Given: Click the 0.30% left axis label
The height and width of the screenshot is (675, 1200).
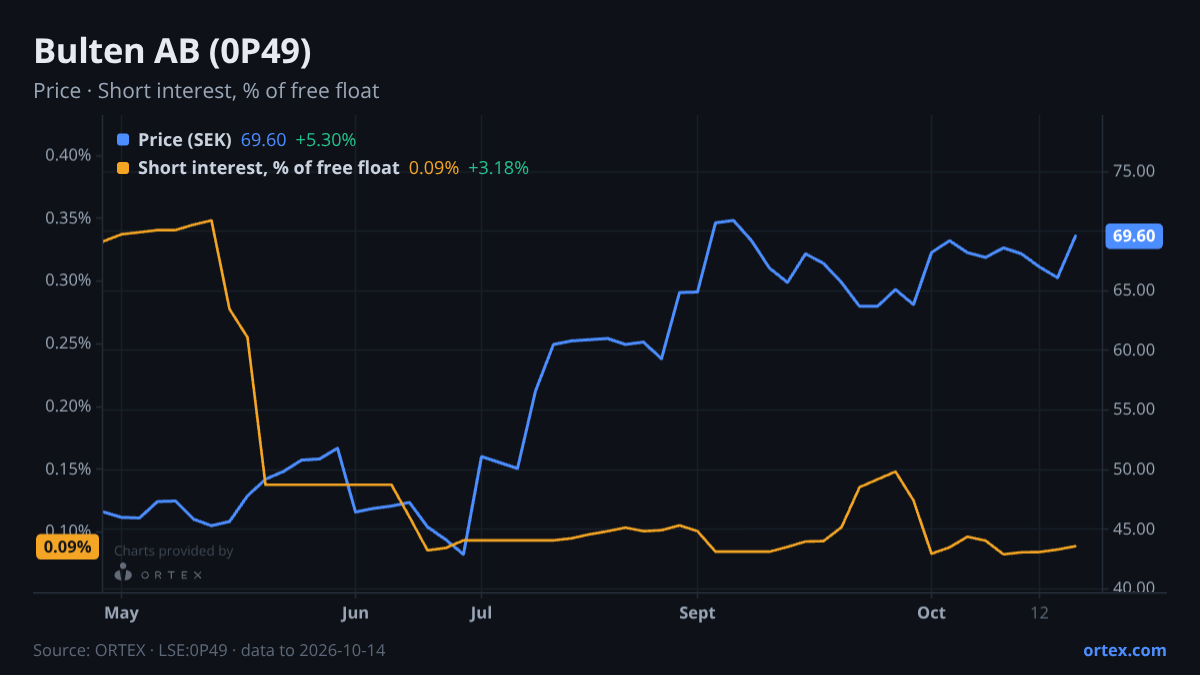Looking at the screenshot, I should tap(69, 281).
